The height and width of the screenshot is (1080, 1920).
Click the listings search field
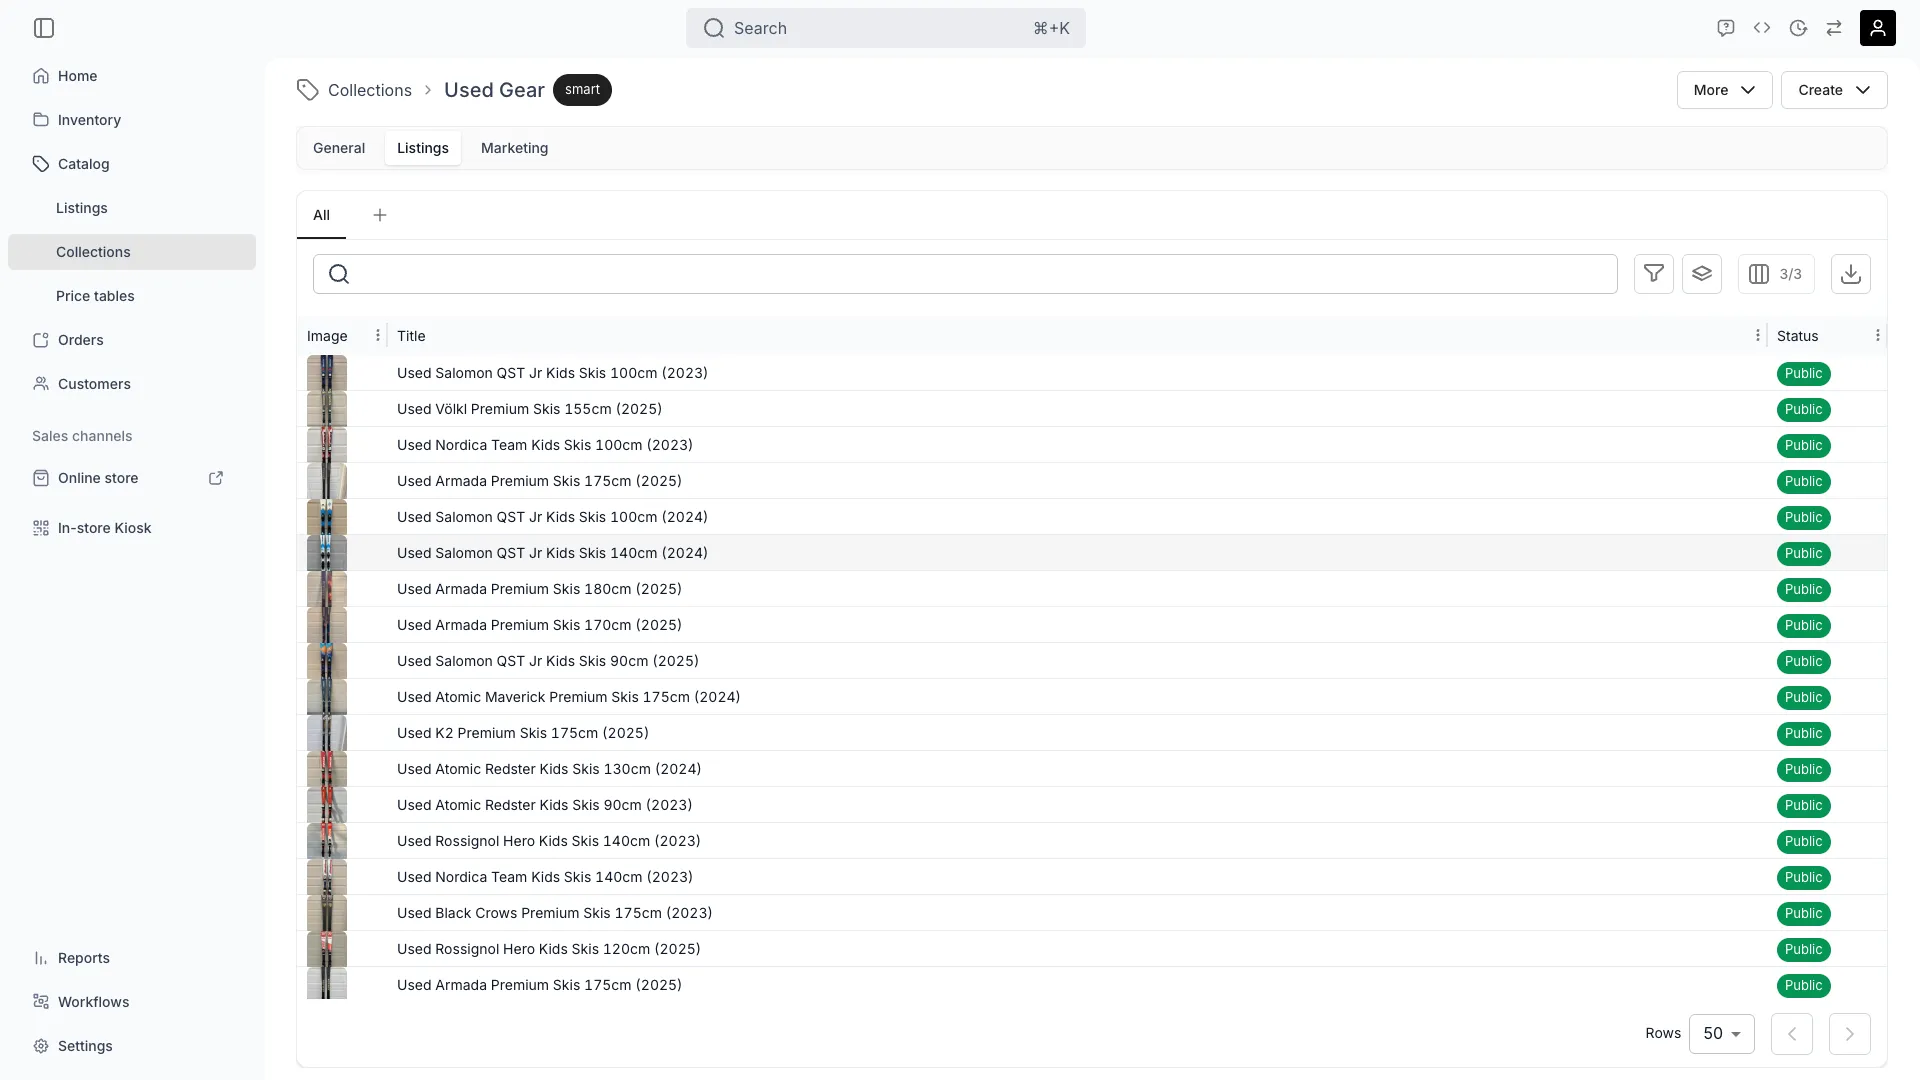pyautogui.click(x=965, y=274)
